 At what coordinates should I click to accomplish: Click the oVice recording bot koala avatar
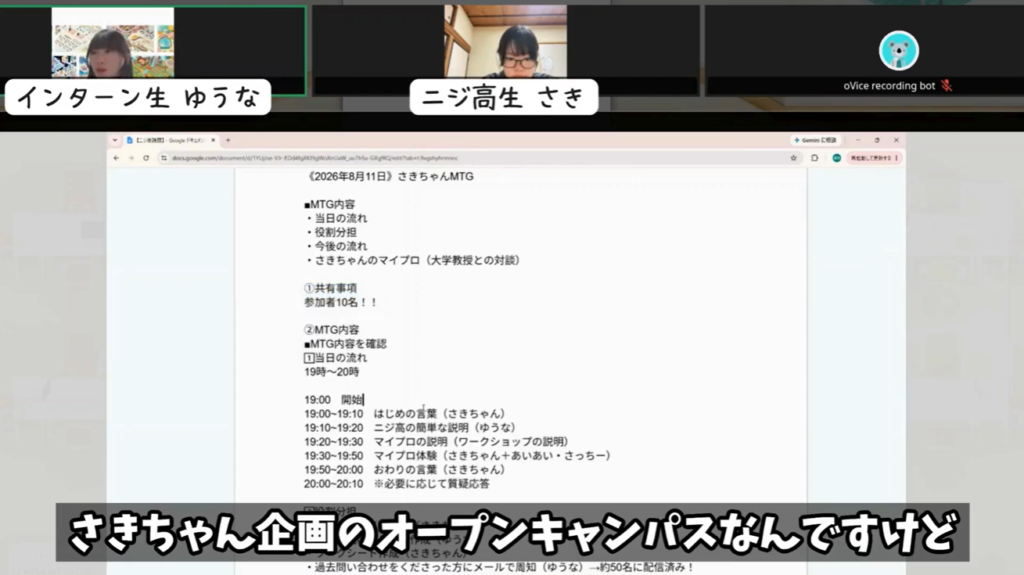coord(899,50)
